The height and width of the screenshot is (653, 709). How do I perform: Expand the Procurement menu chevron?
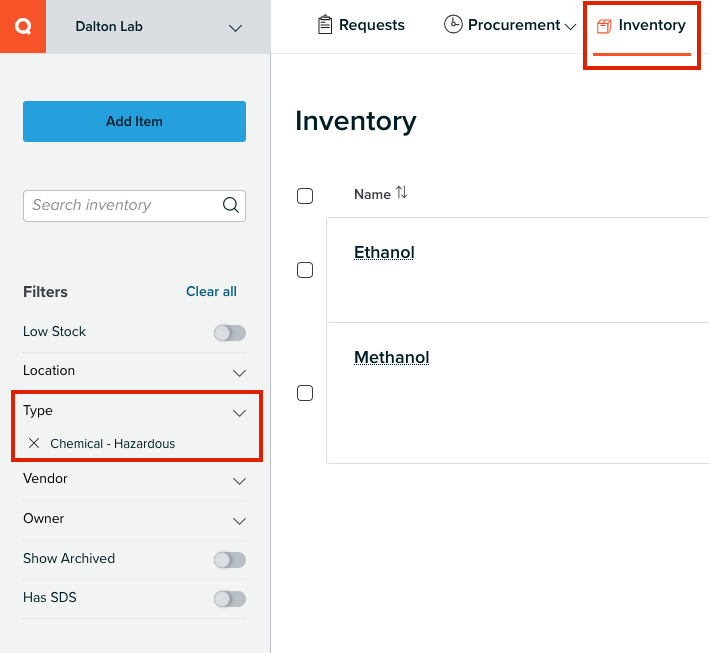pos(571,27)
